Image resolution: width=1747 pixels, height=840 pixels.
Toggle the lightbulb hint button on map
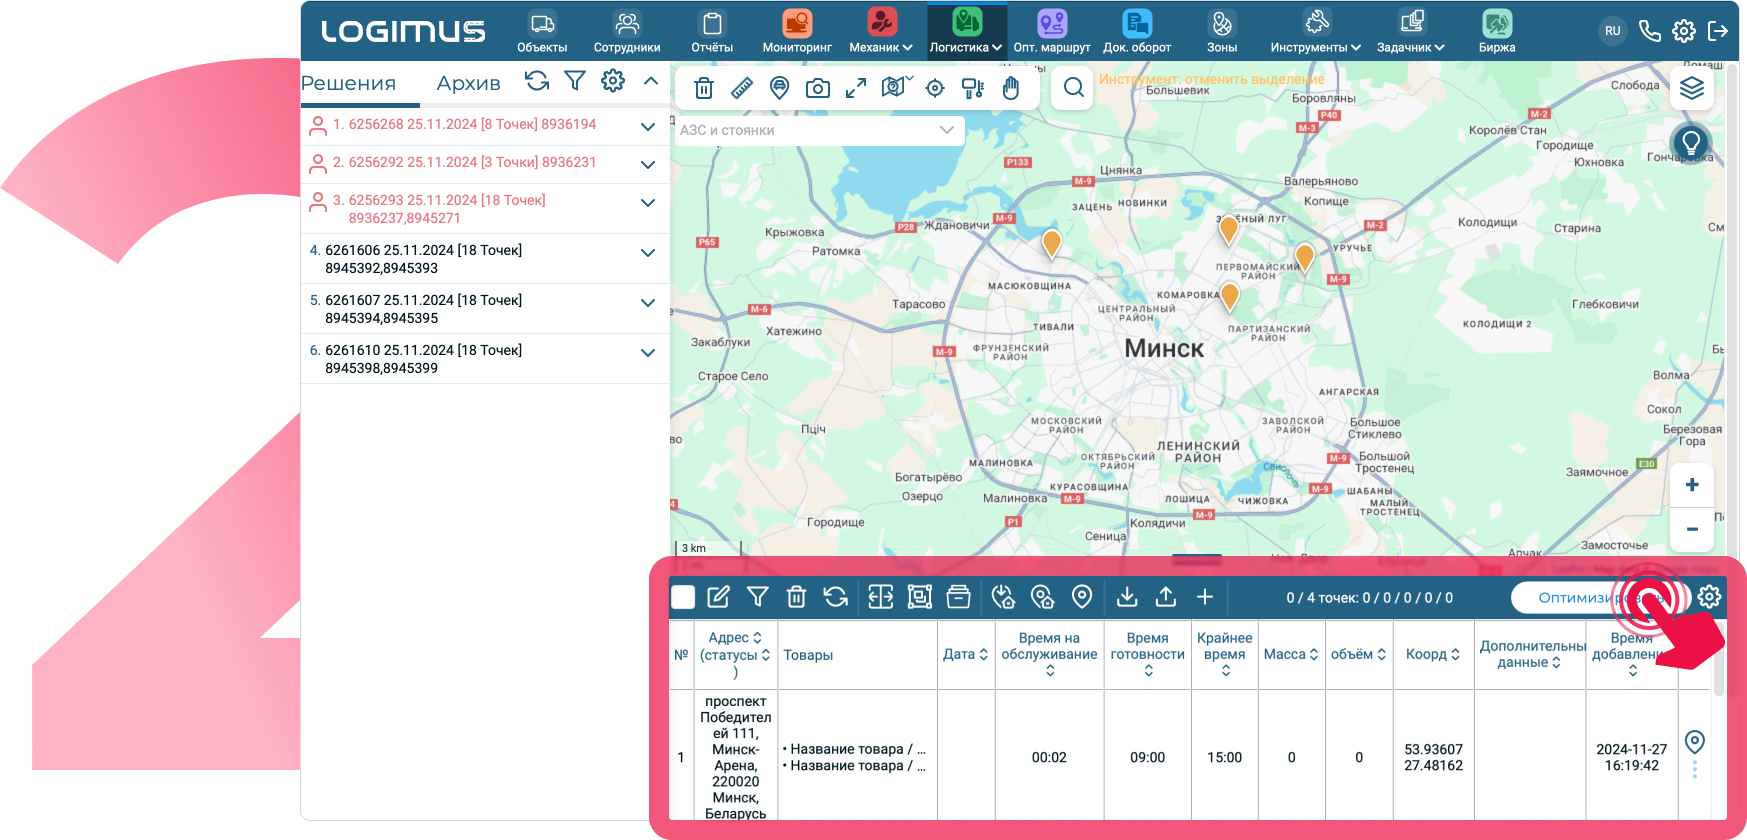coord(1691,143)
